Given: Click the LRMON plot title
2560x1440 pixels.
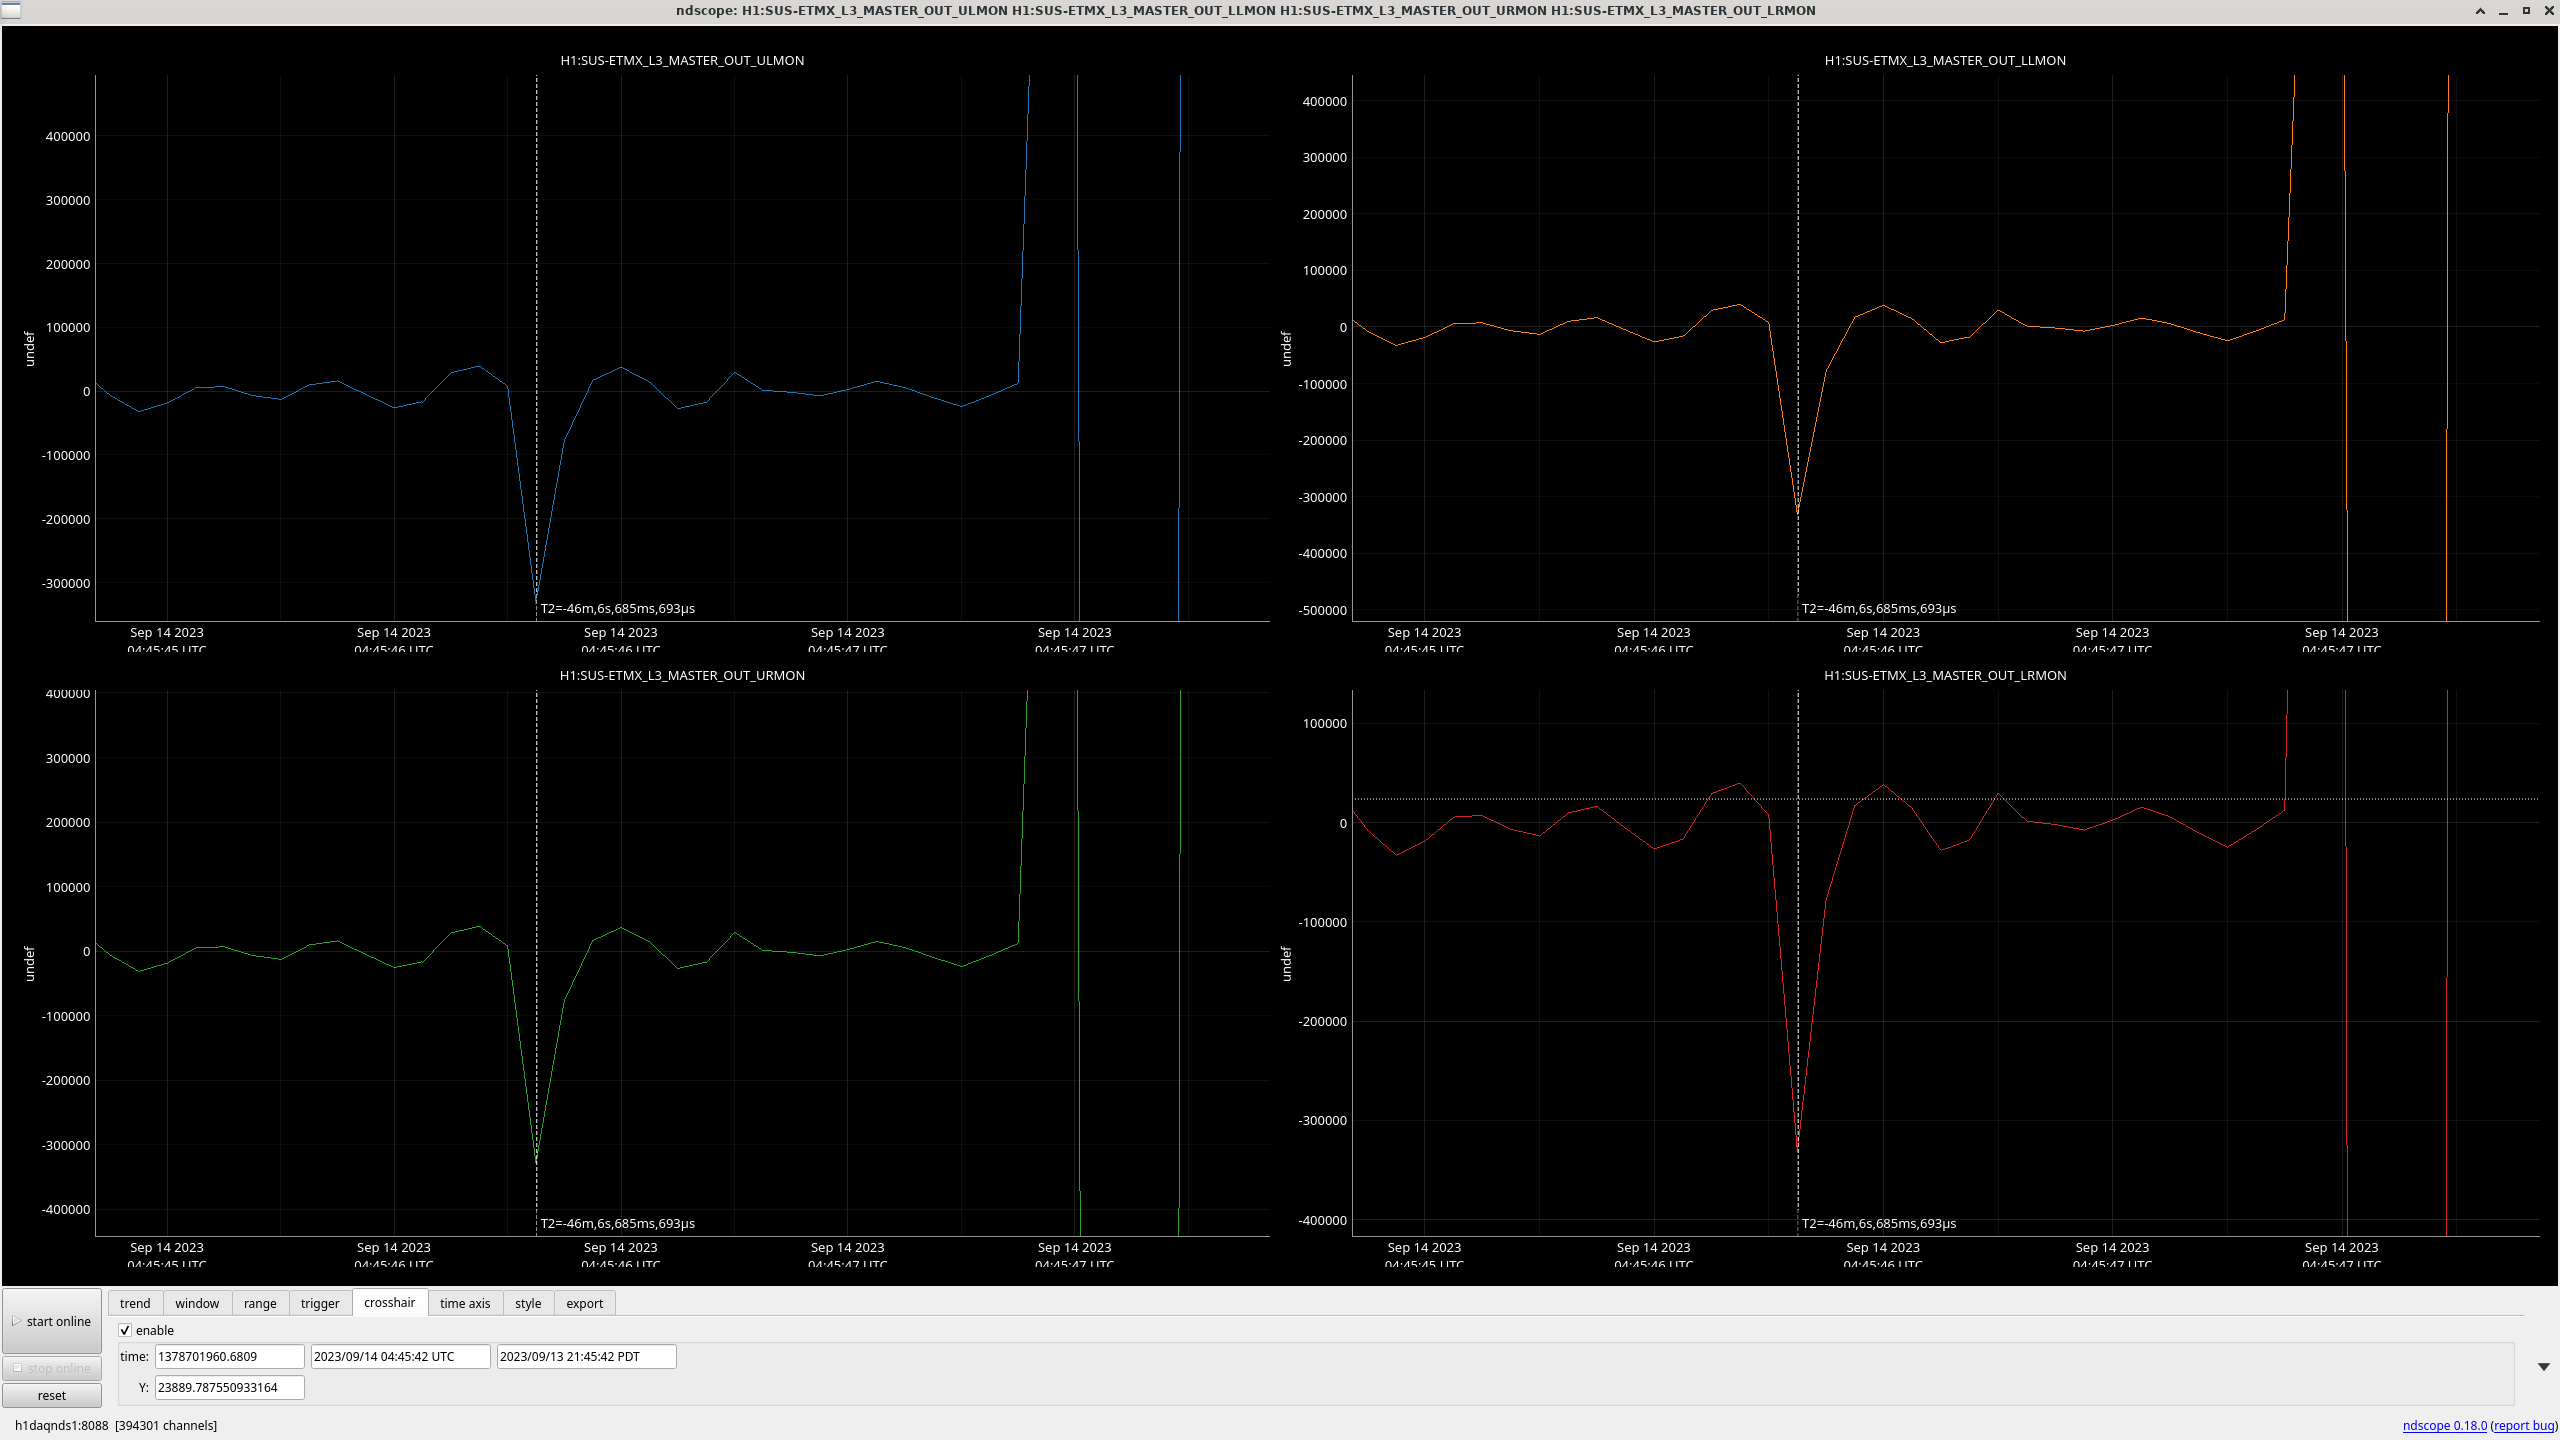Looking at the screenshot, I should [x=1945, y=675].
